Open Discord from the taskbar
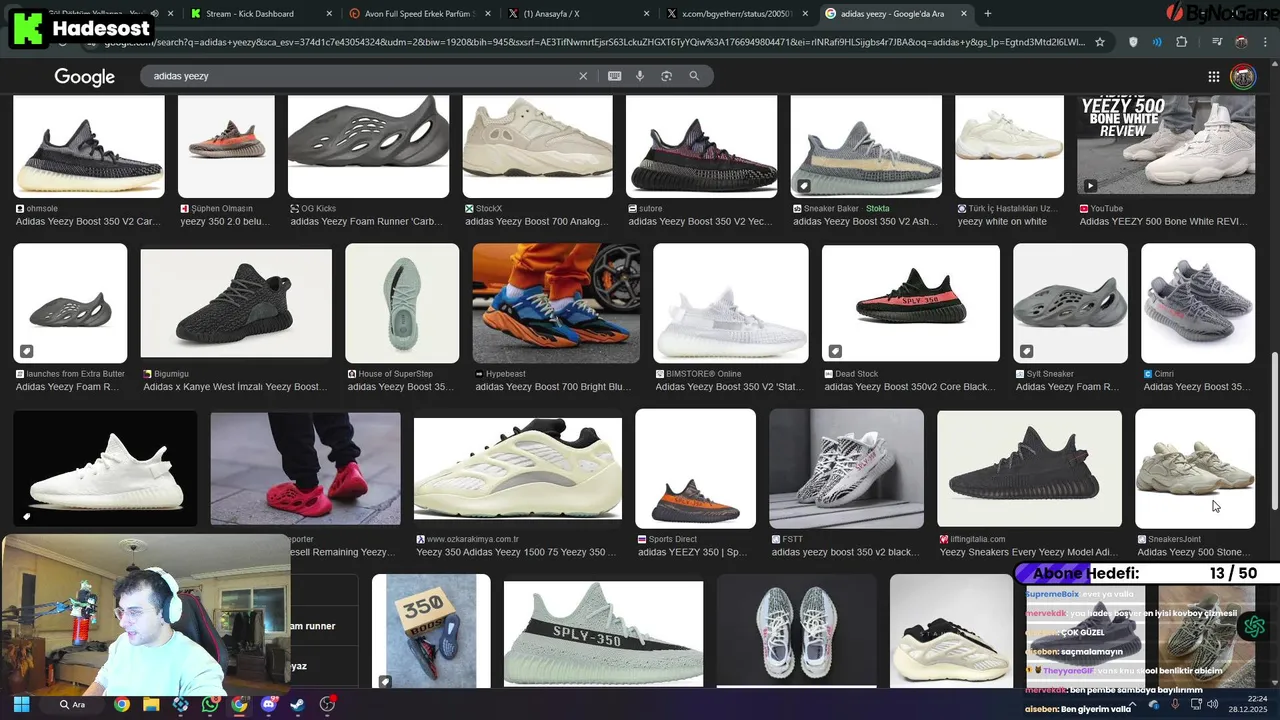Screen dimensions: 1280x720 point(268,704)
